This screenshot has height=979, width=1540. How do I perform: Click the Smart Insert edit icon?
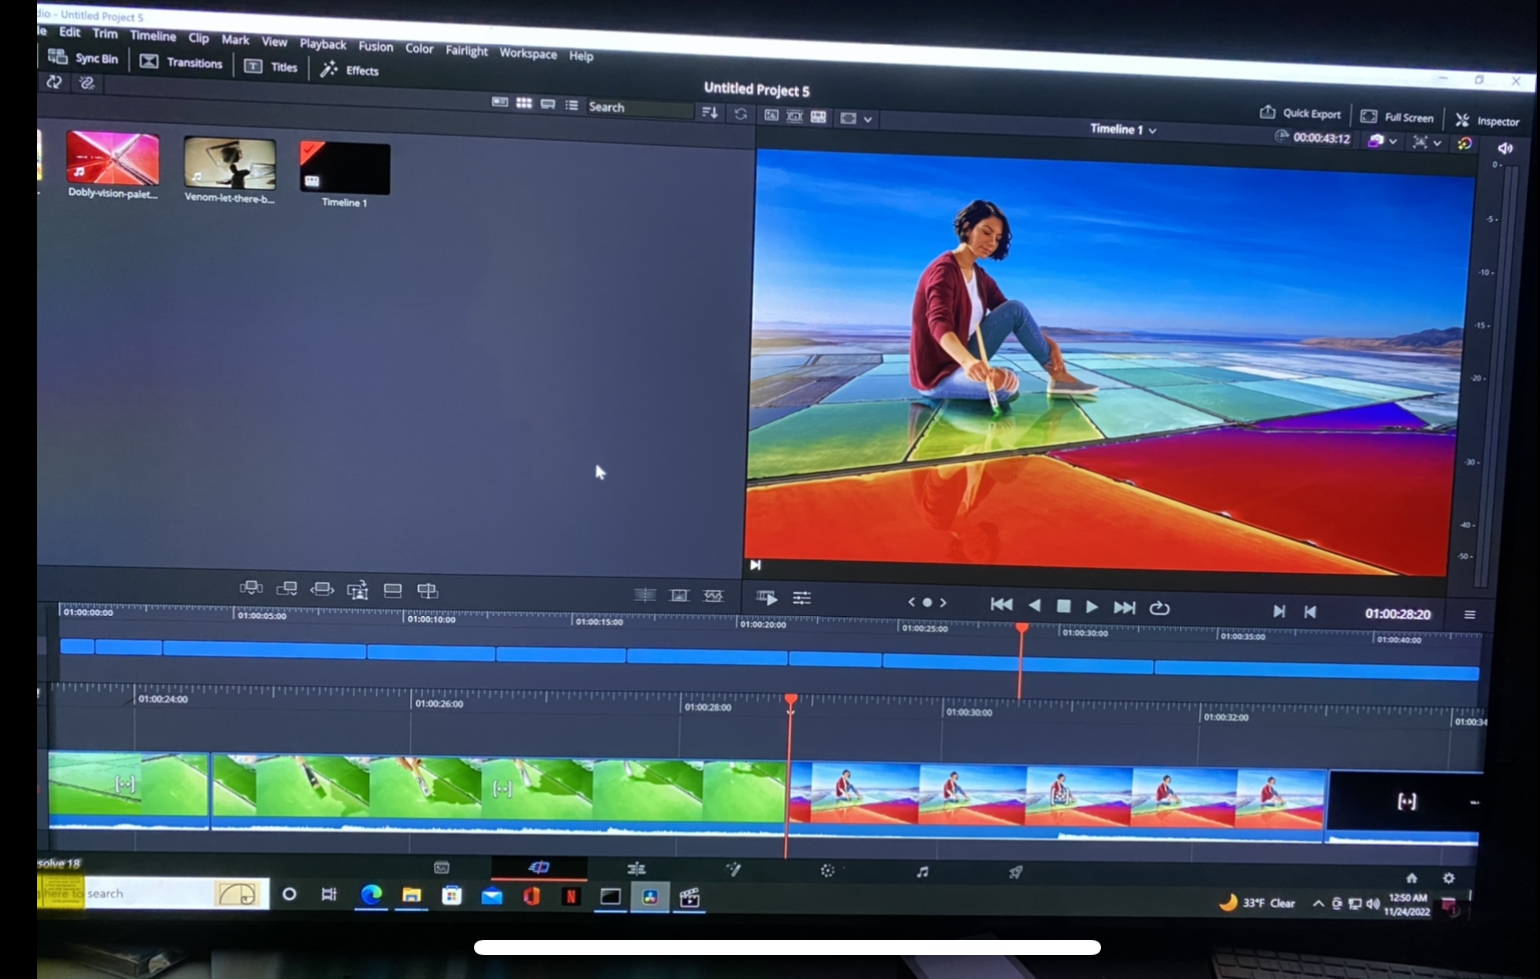[x=251, y=589]
